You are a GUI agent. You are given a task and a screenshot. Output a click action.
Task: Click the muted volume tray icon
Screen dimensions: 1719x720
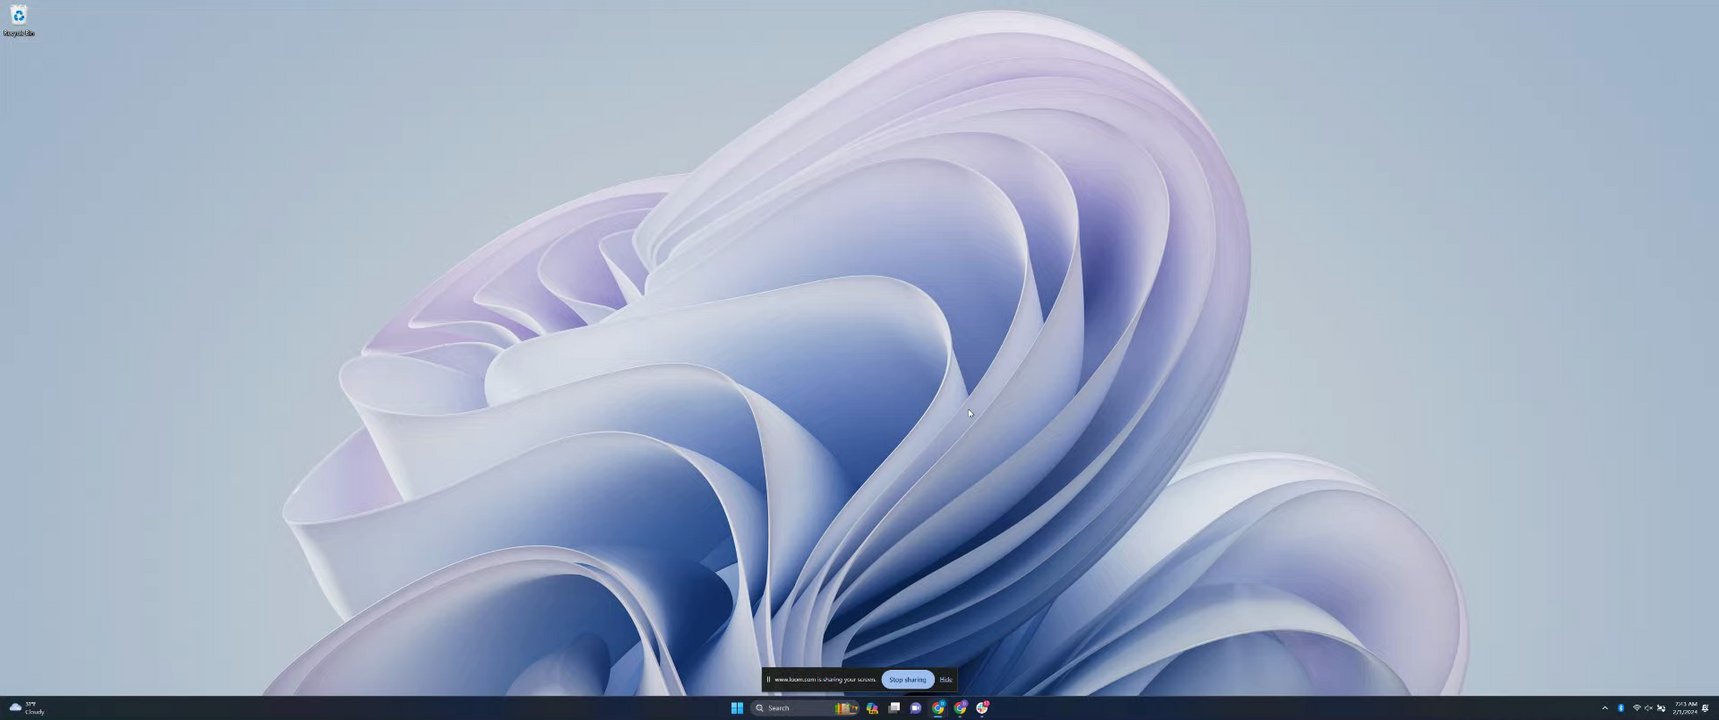click(x=1649, y=708)
